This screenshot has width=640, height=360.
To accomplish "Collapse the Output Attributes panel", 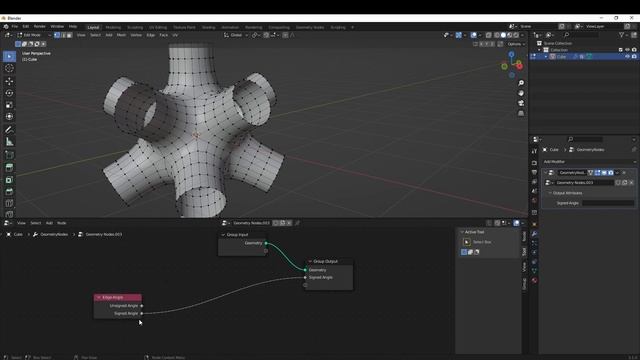I will coord(550,193).
